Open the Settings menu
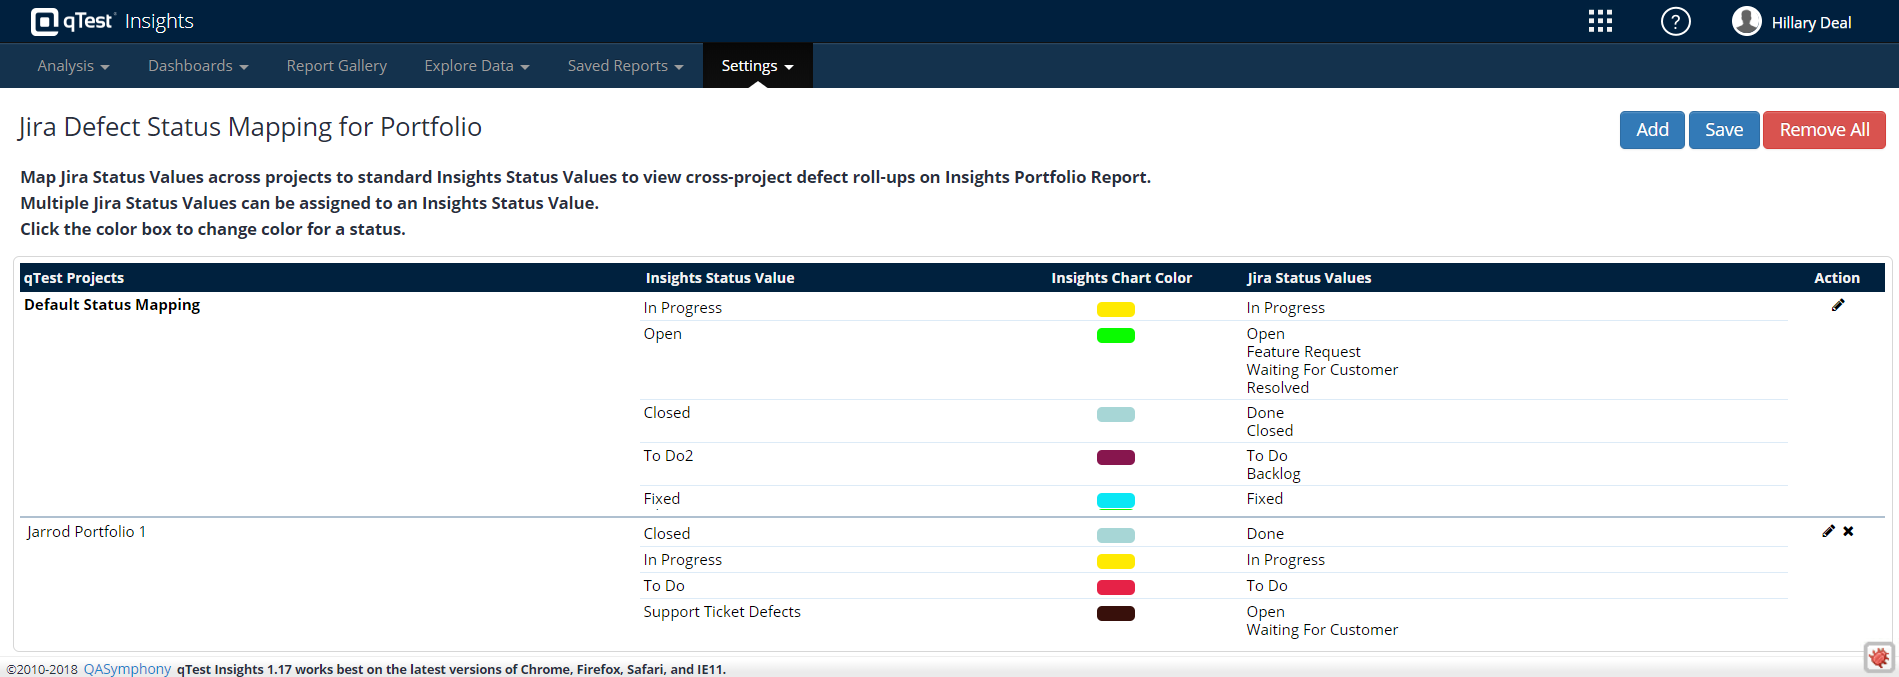The height and width of the screenshot is (677, 1899). [x=757, y=66]
